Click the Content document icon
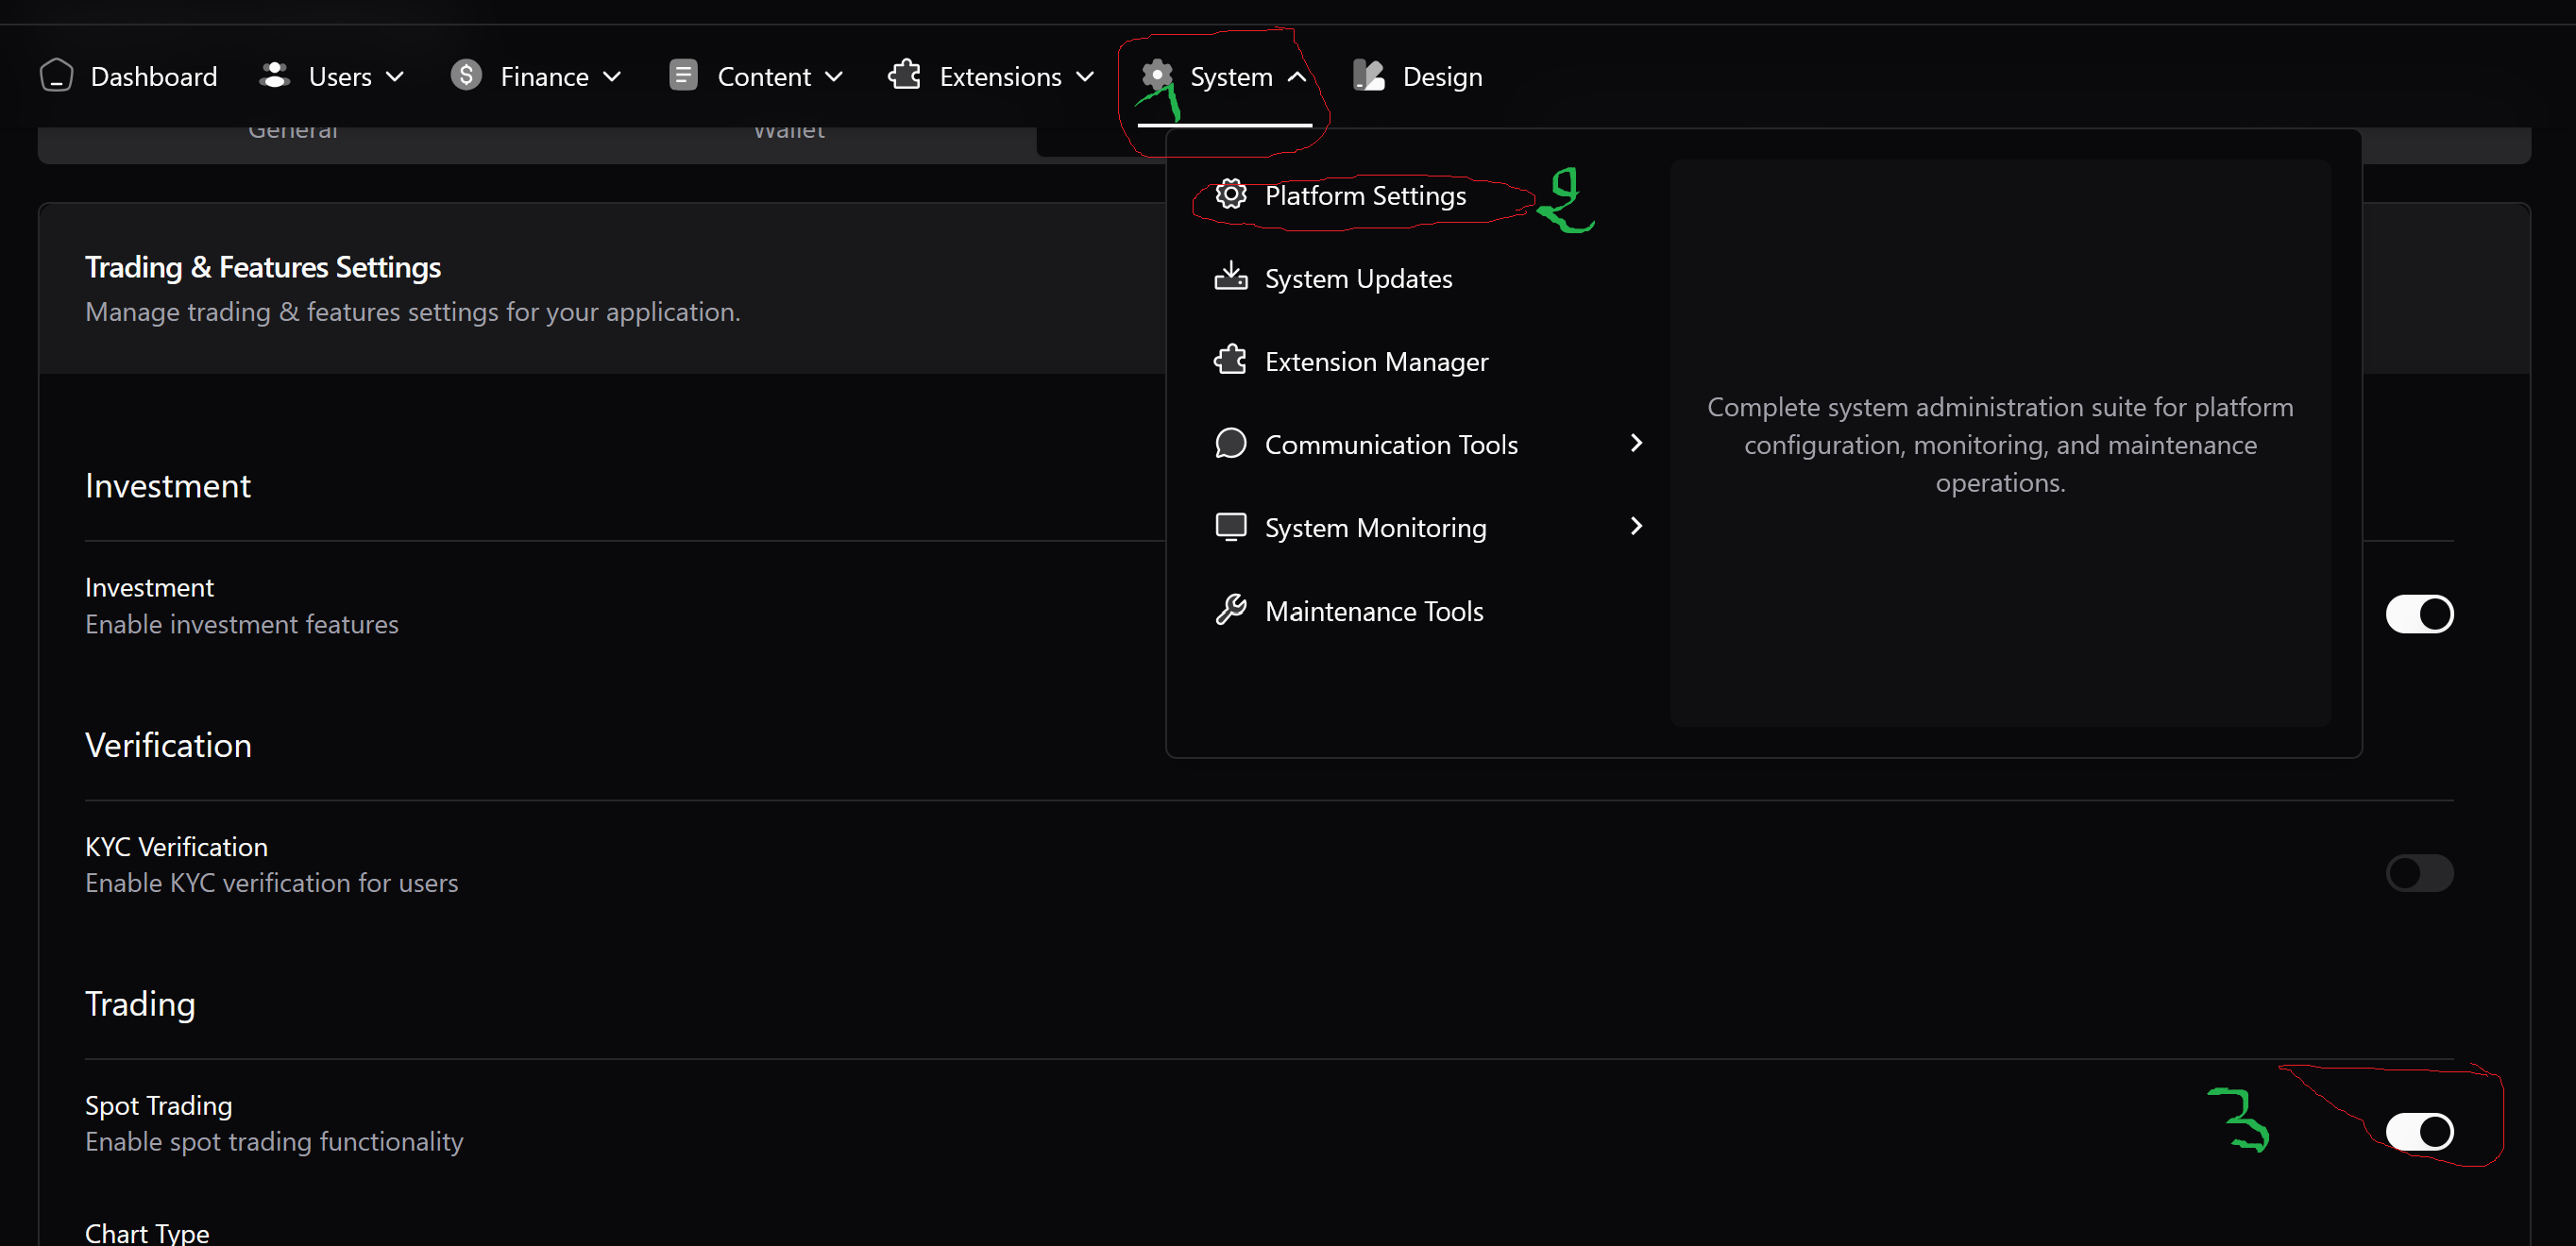 683,76
